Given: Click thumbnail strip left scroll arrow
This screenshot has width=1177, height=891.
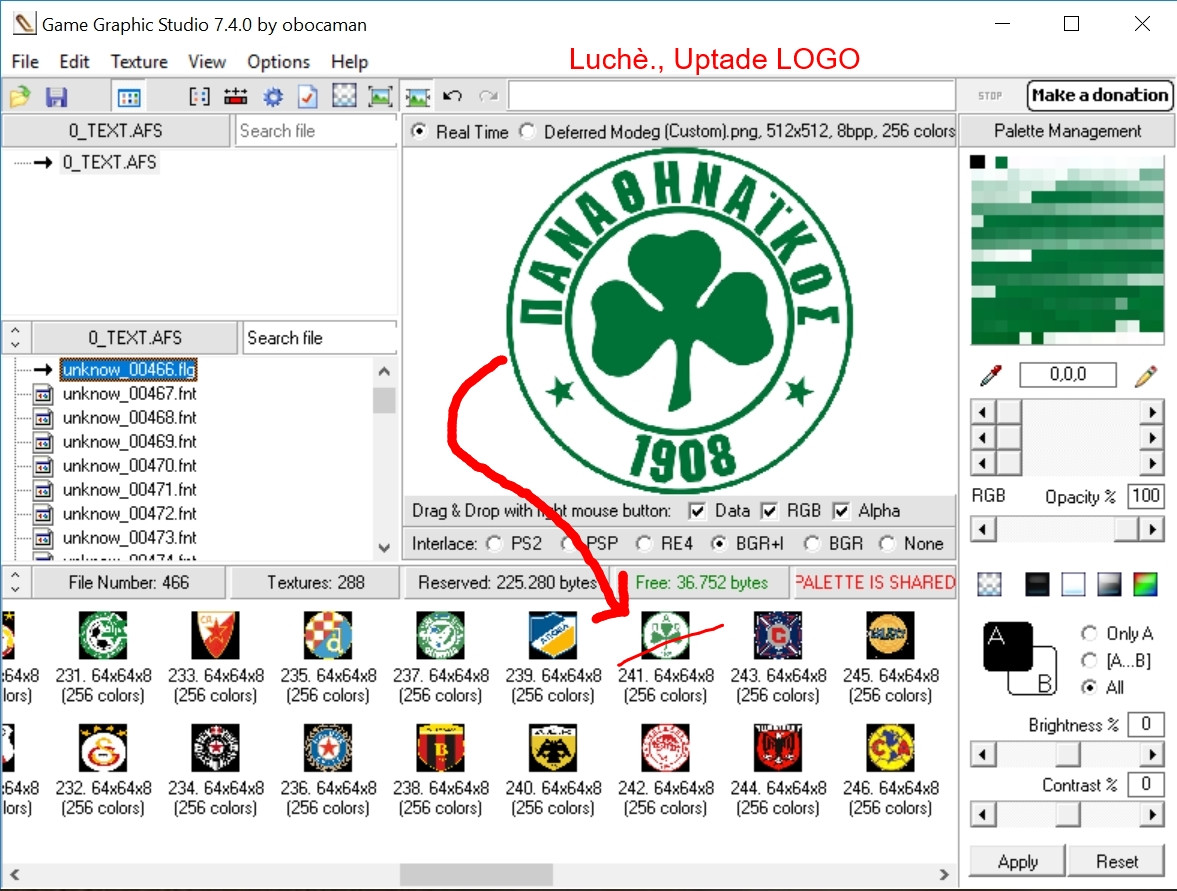Looking at the screenshot, I should [14, 874].
